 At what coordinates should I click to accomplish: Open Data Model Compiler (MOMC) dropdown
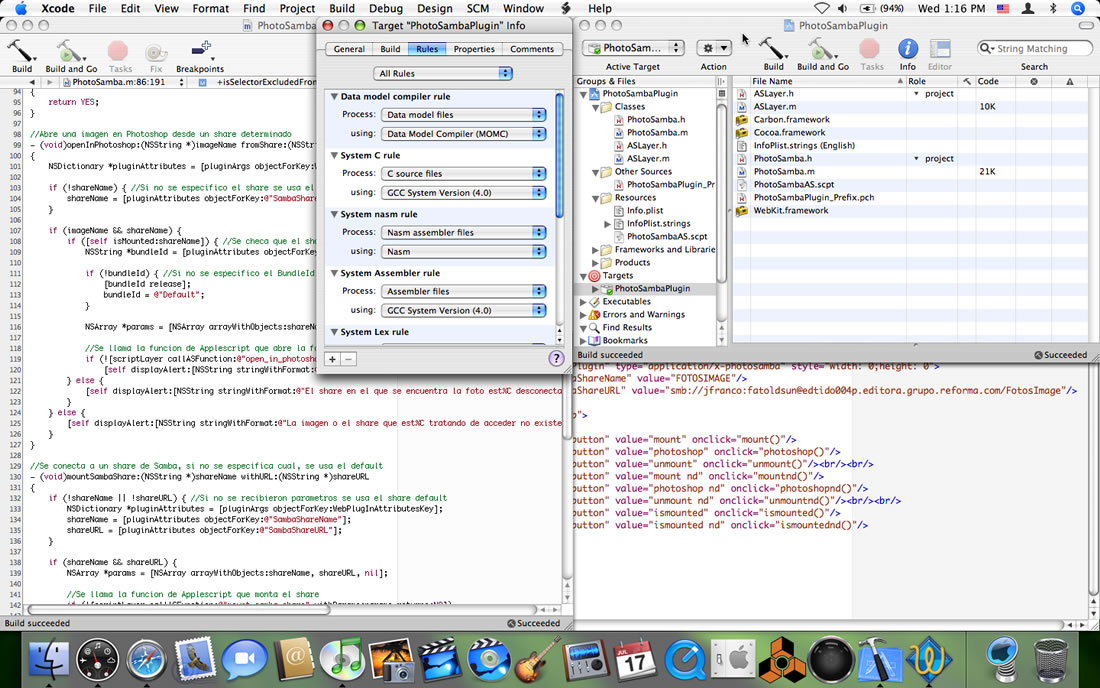click(463, 133)
